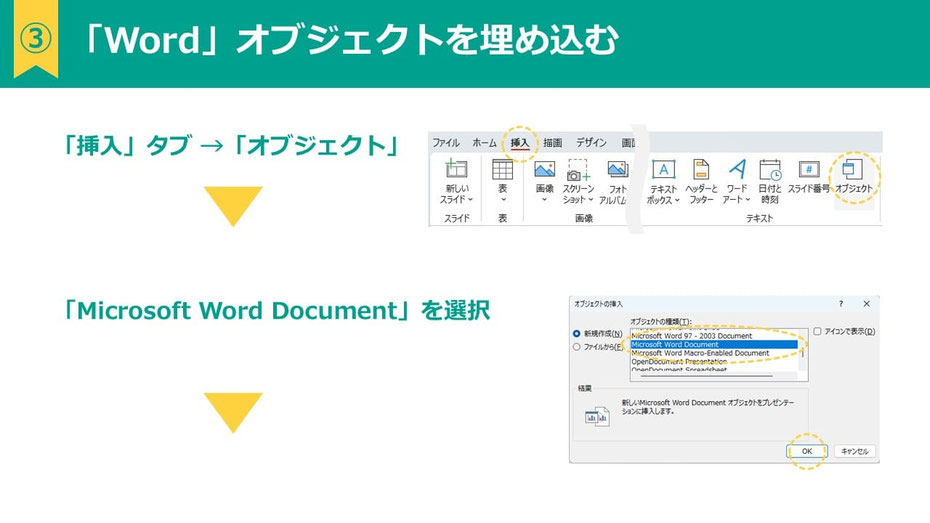Switch to the デザイン (Design) tab

pos(591,143)
